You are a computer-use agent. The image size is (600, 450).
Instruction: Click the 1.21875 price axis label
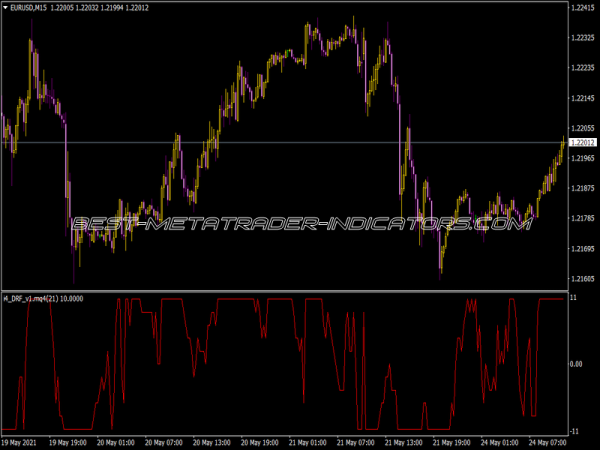click(581, 188)
